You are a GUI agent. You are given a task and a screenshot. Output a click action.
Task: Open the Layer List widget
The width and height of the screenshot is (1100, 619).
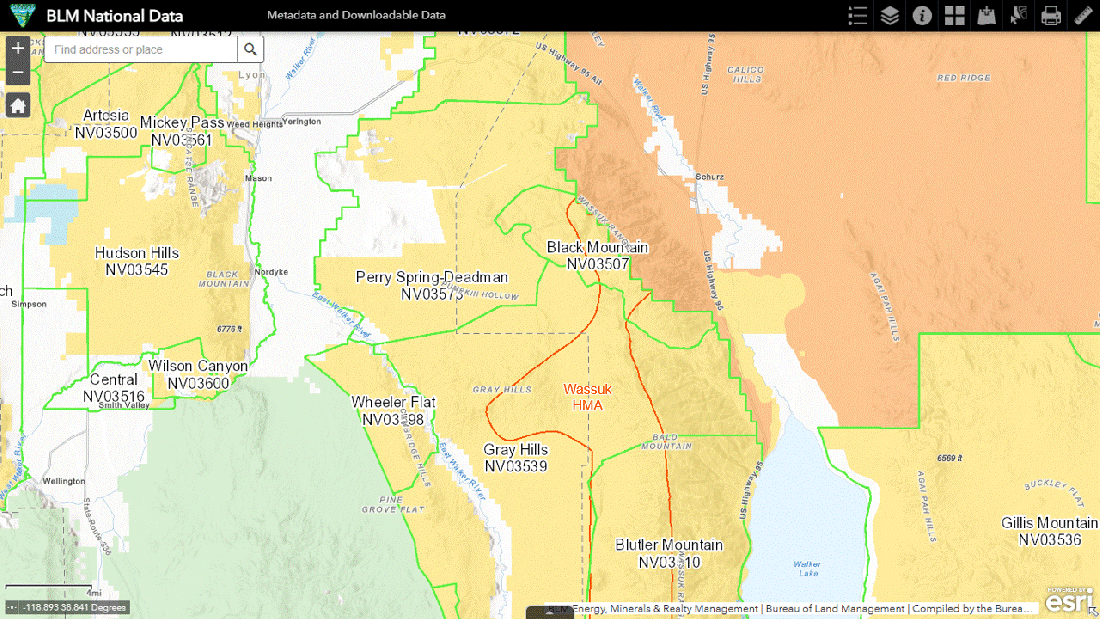pyautogui.click(x=889, y=15)
